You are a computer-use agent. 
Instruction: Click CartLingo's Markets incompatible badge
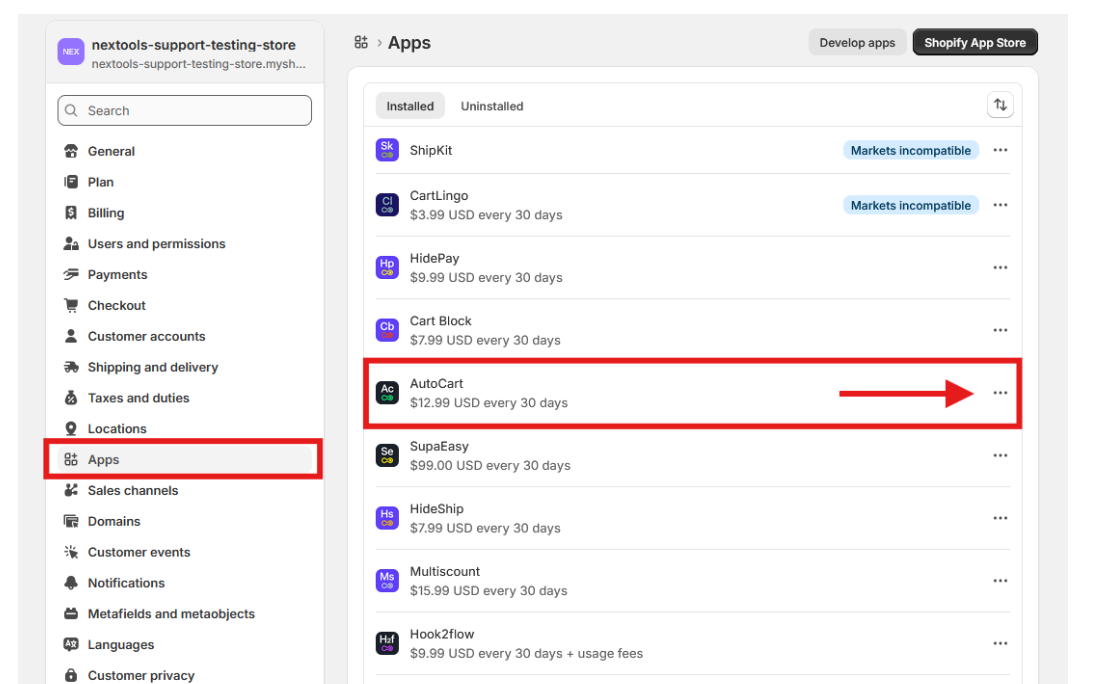pyautogui.click(x=910, y=205)
